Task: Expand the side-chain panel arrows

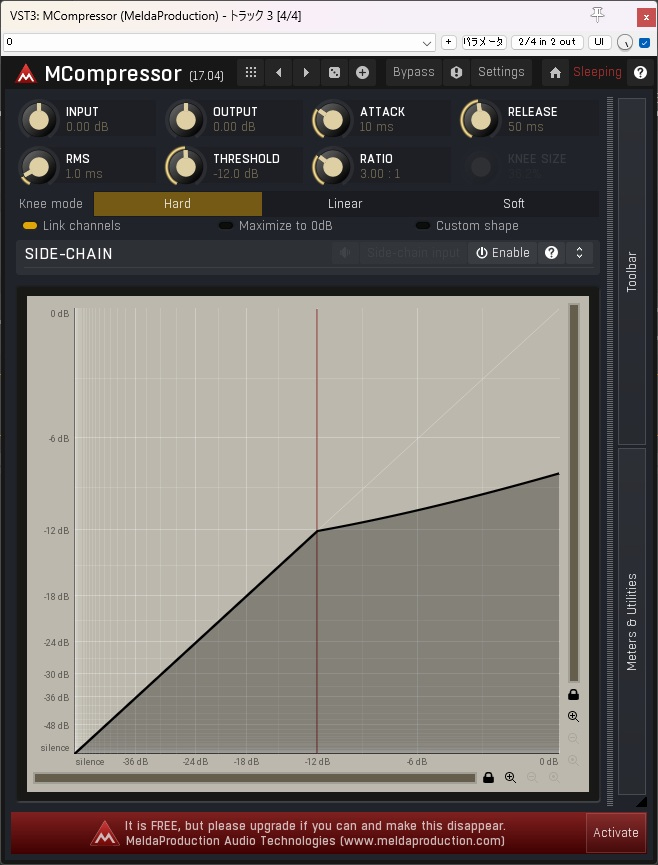Action: pyautogui.click(x=579, y=254)
